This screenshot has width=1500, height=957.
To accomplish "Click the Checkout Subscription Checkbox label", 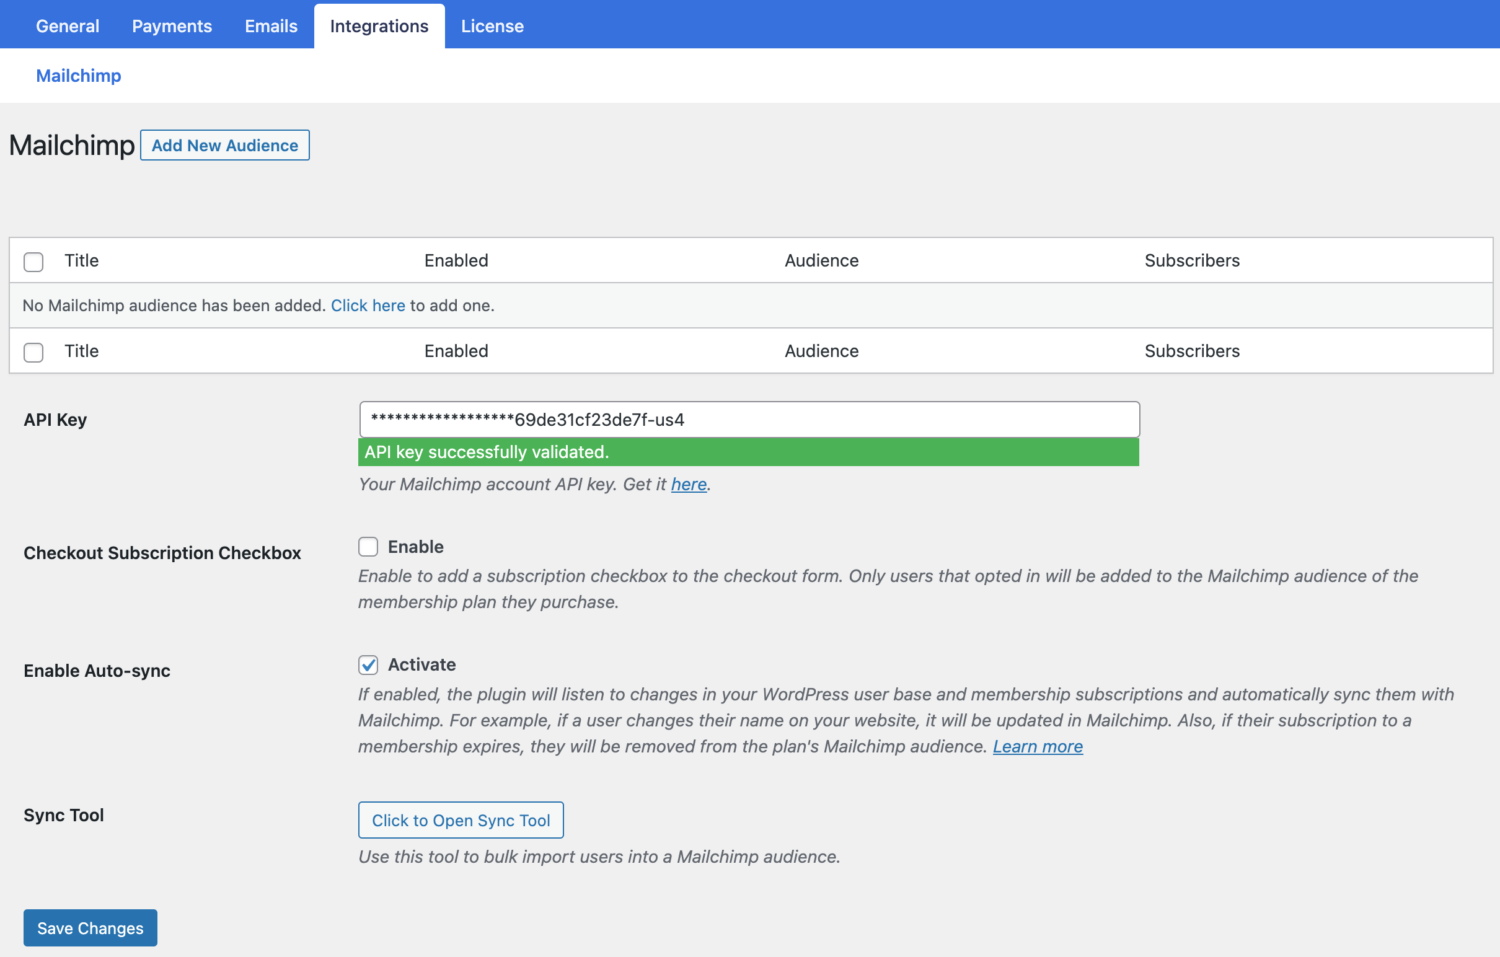I will click(x=162, y=553).
